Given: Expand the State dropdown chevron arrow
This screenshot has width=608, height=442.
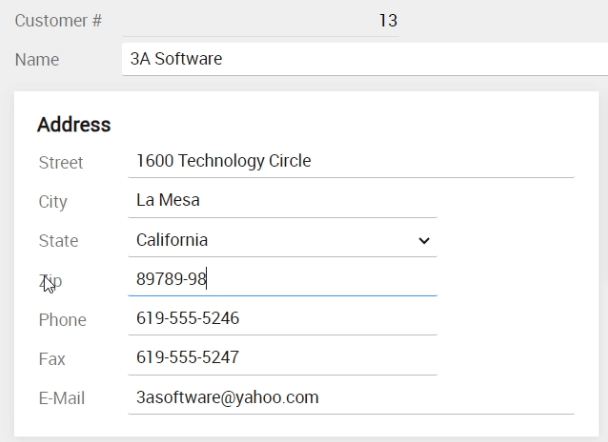Looking at the screenshot, I should click(x=423, y=241).
